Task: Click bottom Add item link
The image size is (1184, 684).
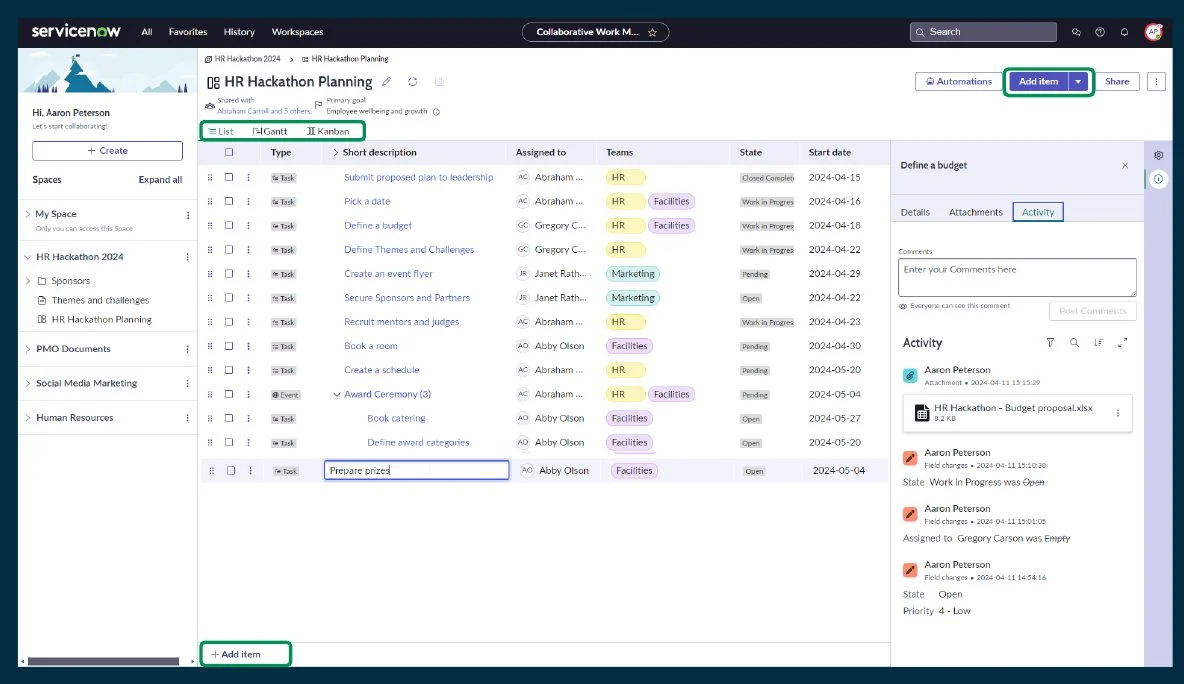Action: tap(236, 655)
